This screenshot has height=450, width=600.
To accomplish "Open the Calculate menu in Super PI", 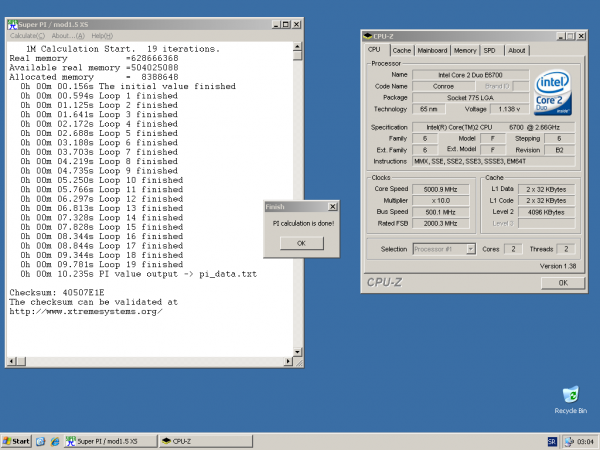I will click(x=27, y=36).
